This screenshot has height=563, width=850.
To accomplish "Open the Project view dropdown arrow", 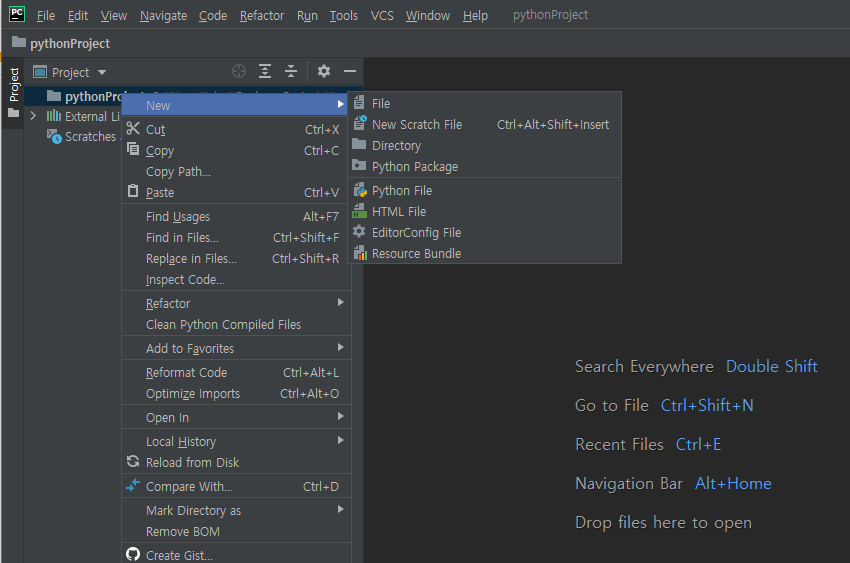I will (x=102, y=72).
